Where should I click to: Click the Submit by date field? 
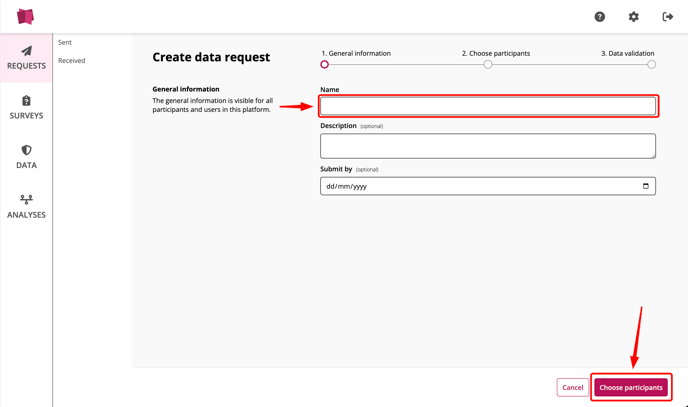tap(488, 186)
